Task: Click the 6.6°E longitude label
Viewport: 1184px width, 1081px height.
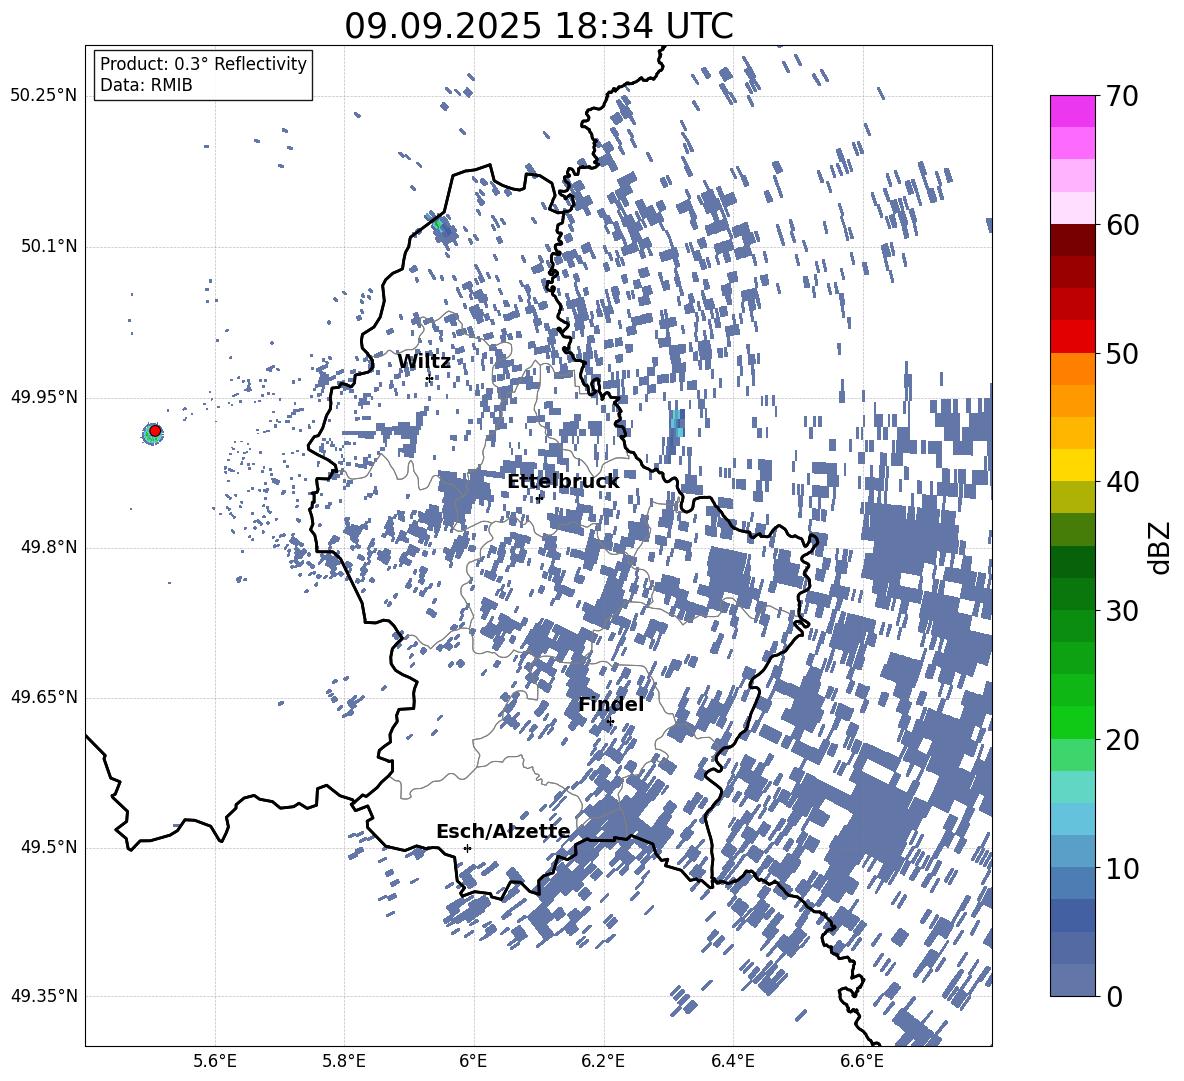Action: click(x=862, y=1061)
